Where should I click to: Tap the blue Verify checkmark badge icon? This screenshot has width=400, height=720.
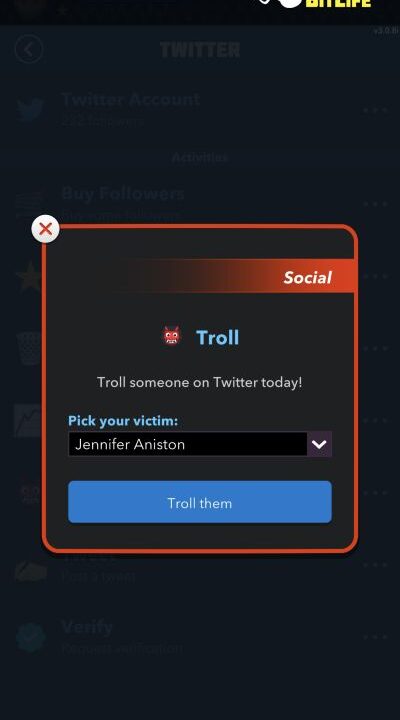click(x=31, y=637)
